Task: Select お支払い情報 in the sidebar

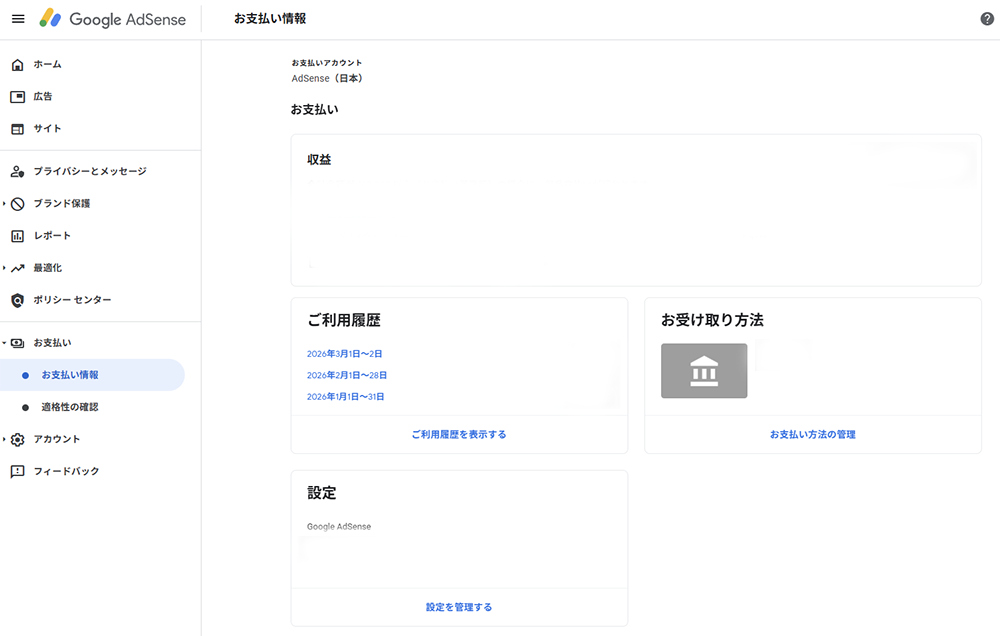Action: pos(70,375)
